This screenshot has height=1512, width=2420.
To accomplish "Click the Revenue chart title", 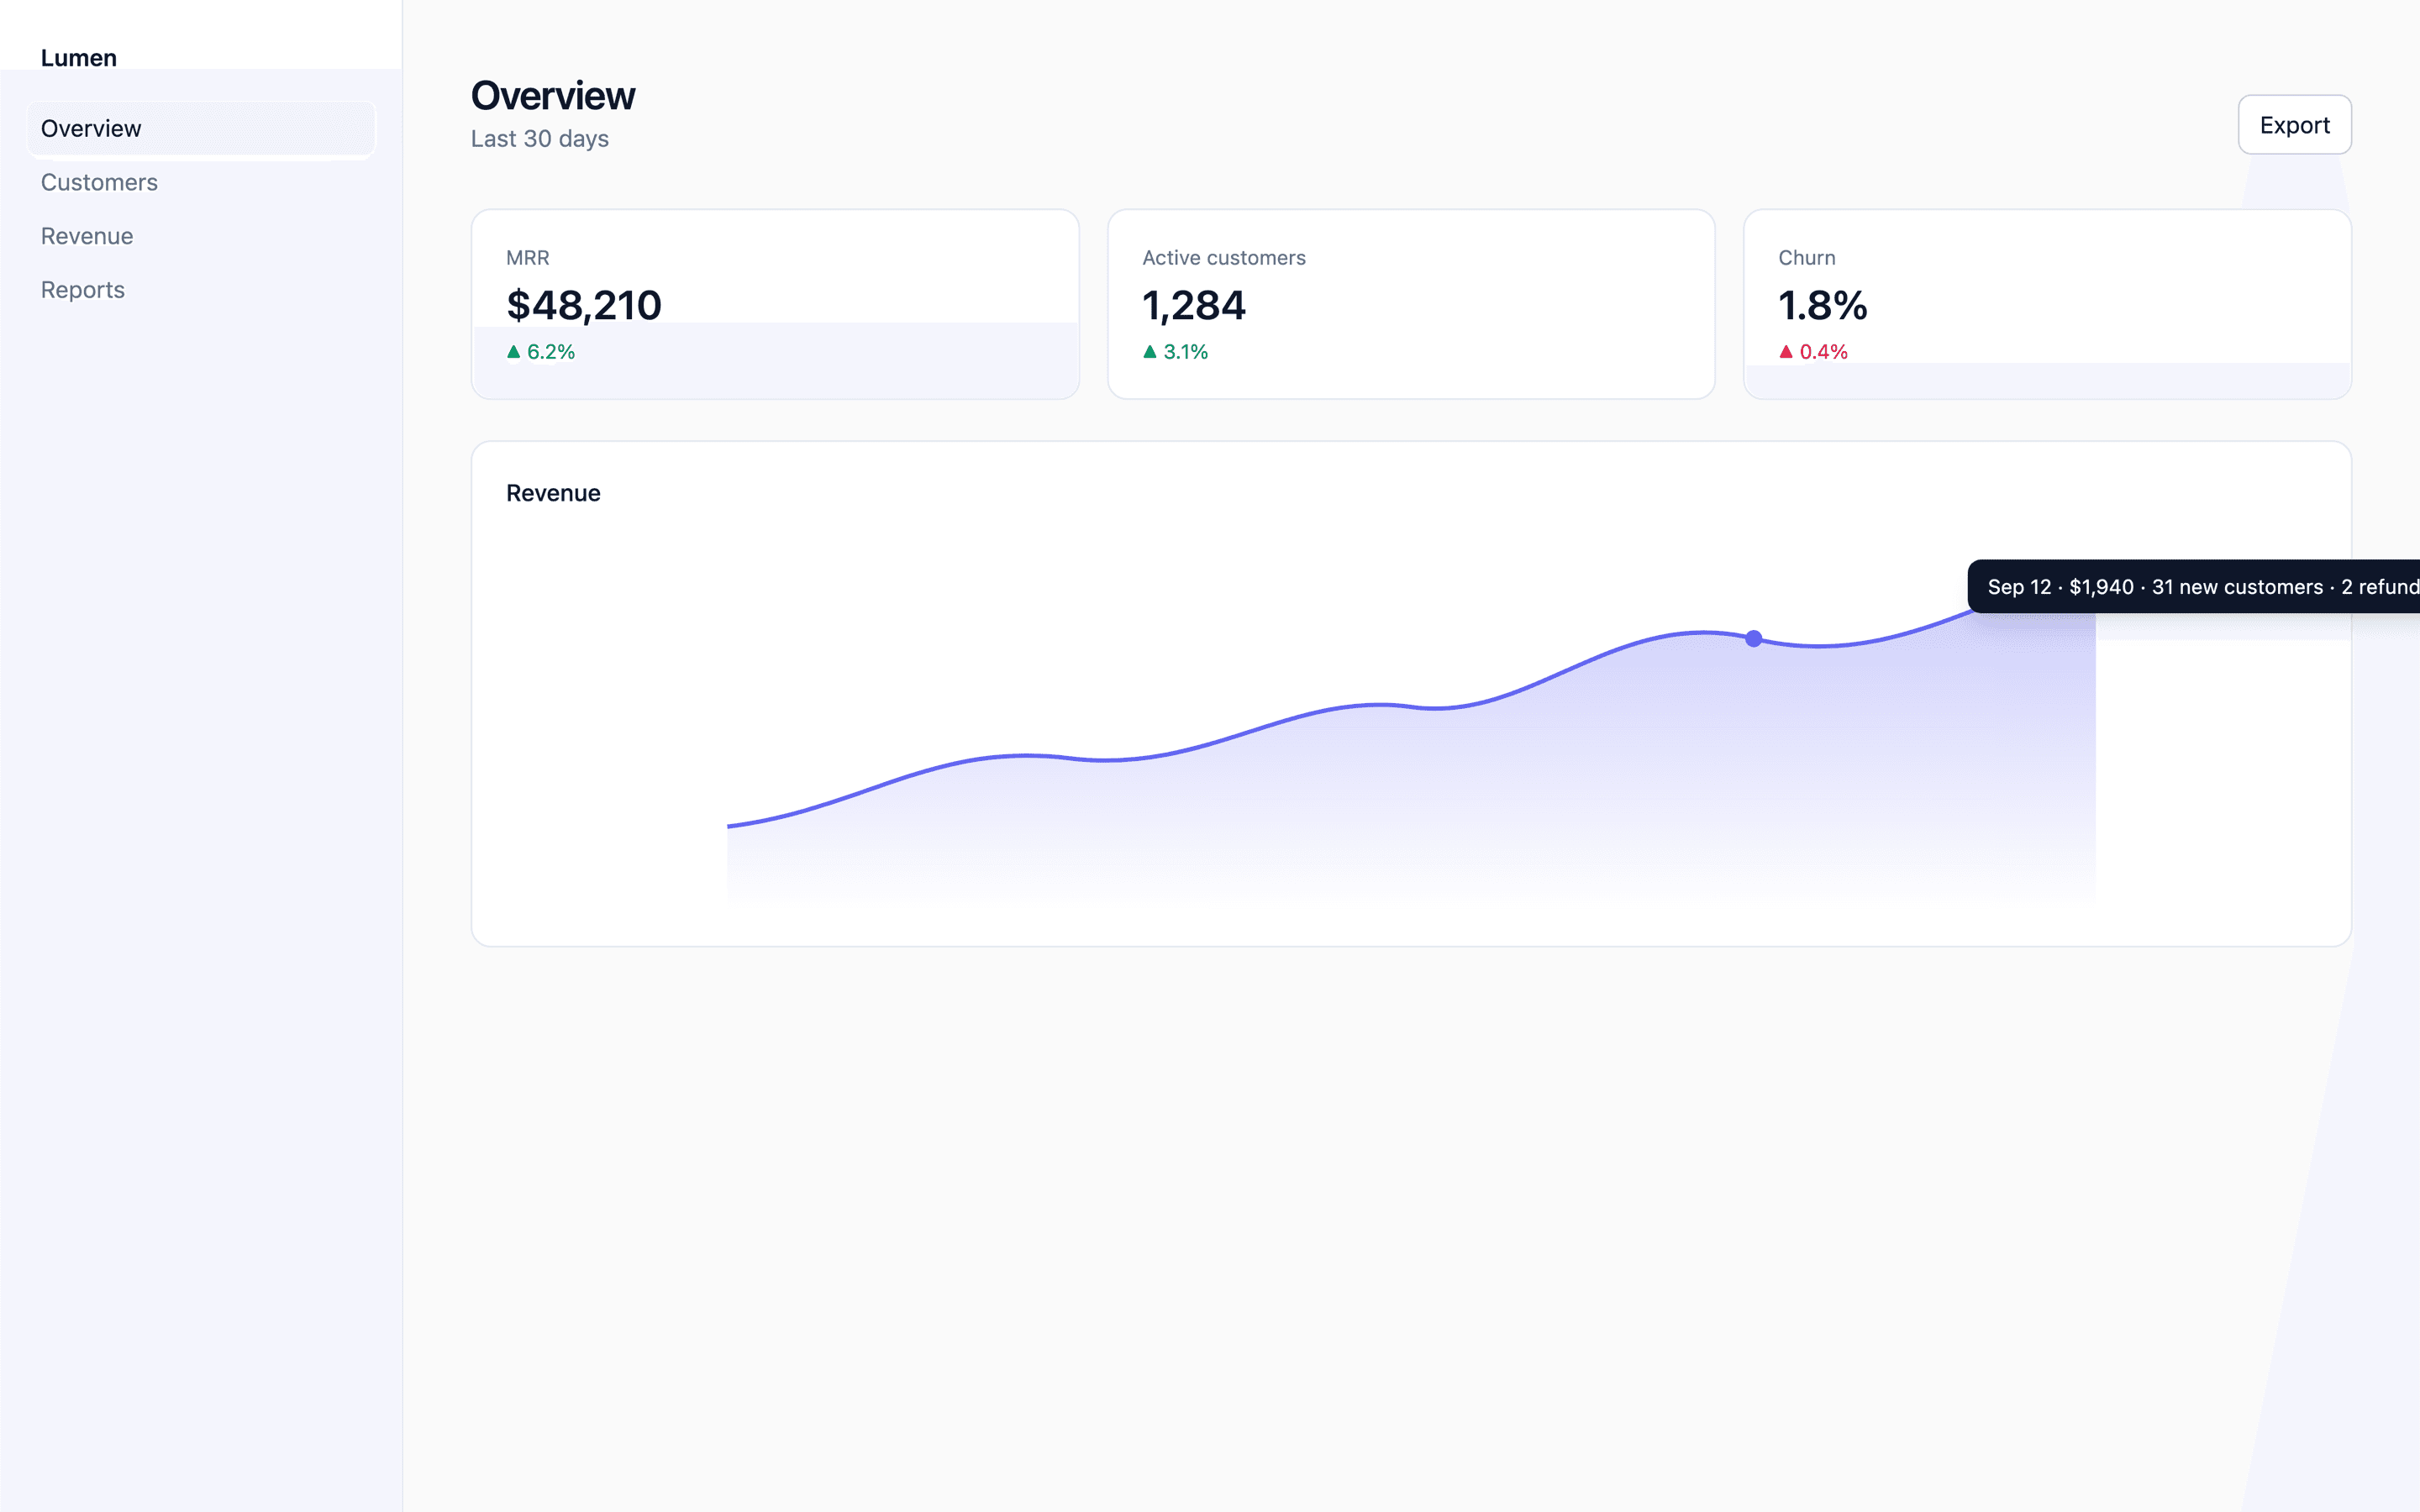I will point(553,493).
